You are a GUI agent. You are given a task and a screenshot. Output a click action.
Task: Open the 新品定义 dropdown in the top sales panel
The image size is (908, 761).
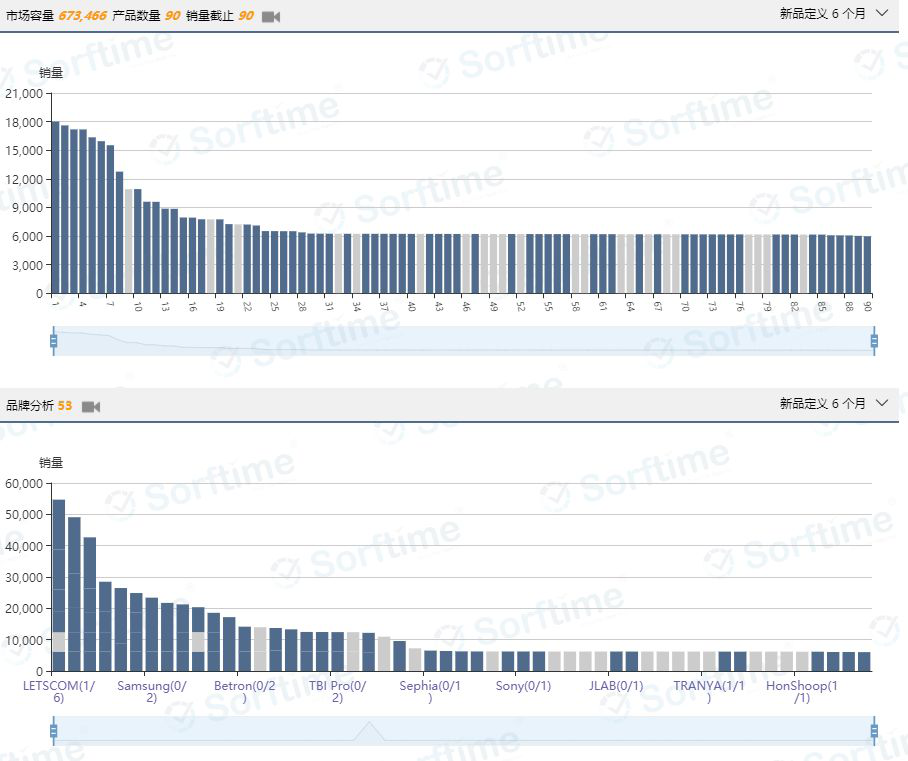(x=833, y=14)
